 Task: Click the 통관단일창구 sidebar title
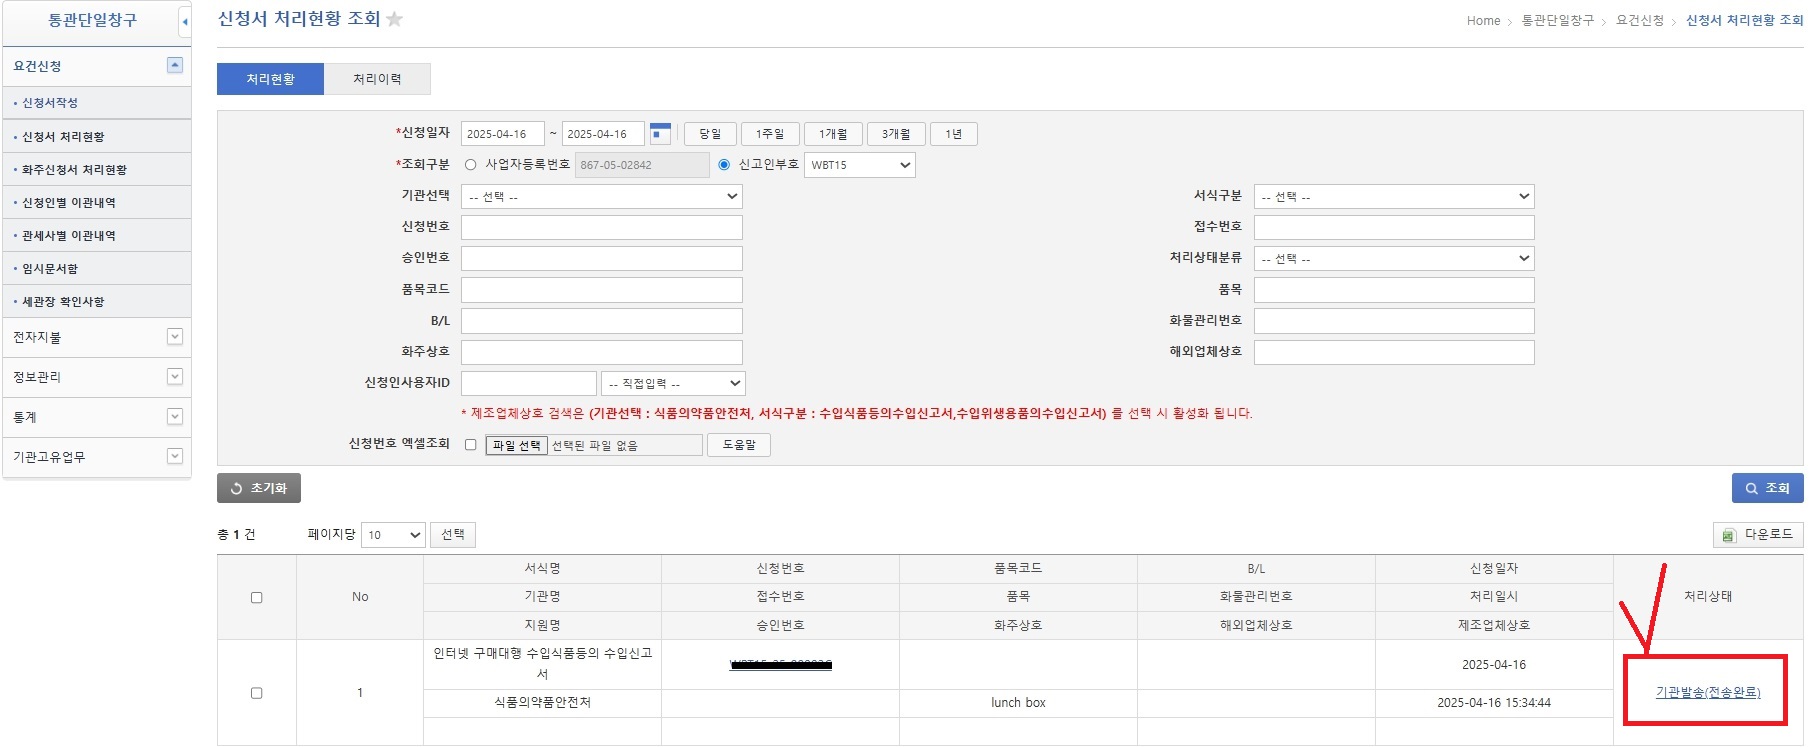click(92, 20)
